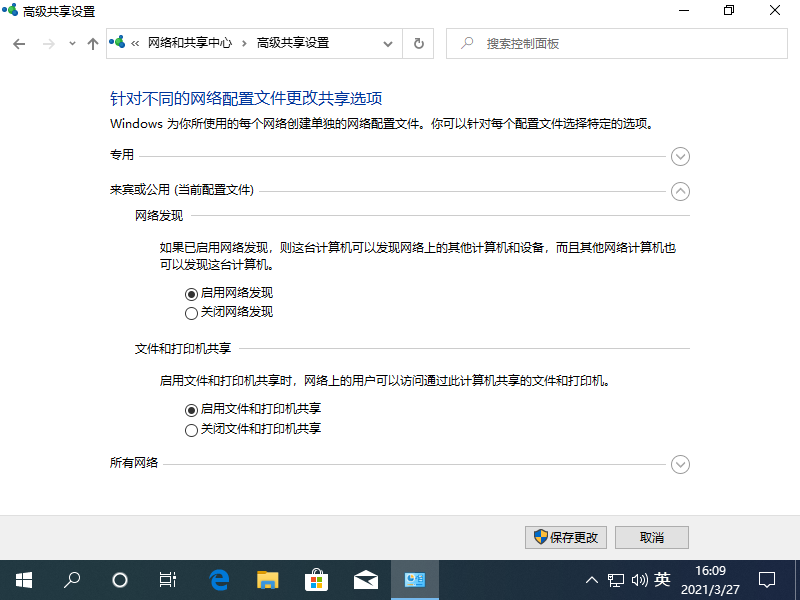This screenshot has height=600, width=800.
Task: 展开专用网络配置文件
Action: [680, 156]
